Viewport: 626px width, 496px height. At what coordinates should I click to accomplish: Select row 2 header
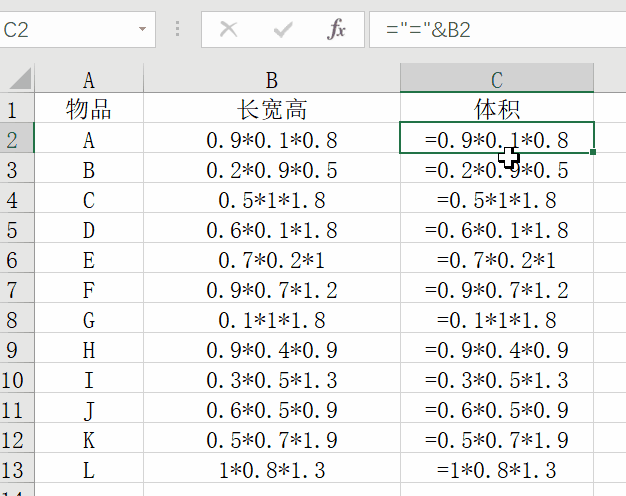(x=17, y=138)
